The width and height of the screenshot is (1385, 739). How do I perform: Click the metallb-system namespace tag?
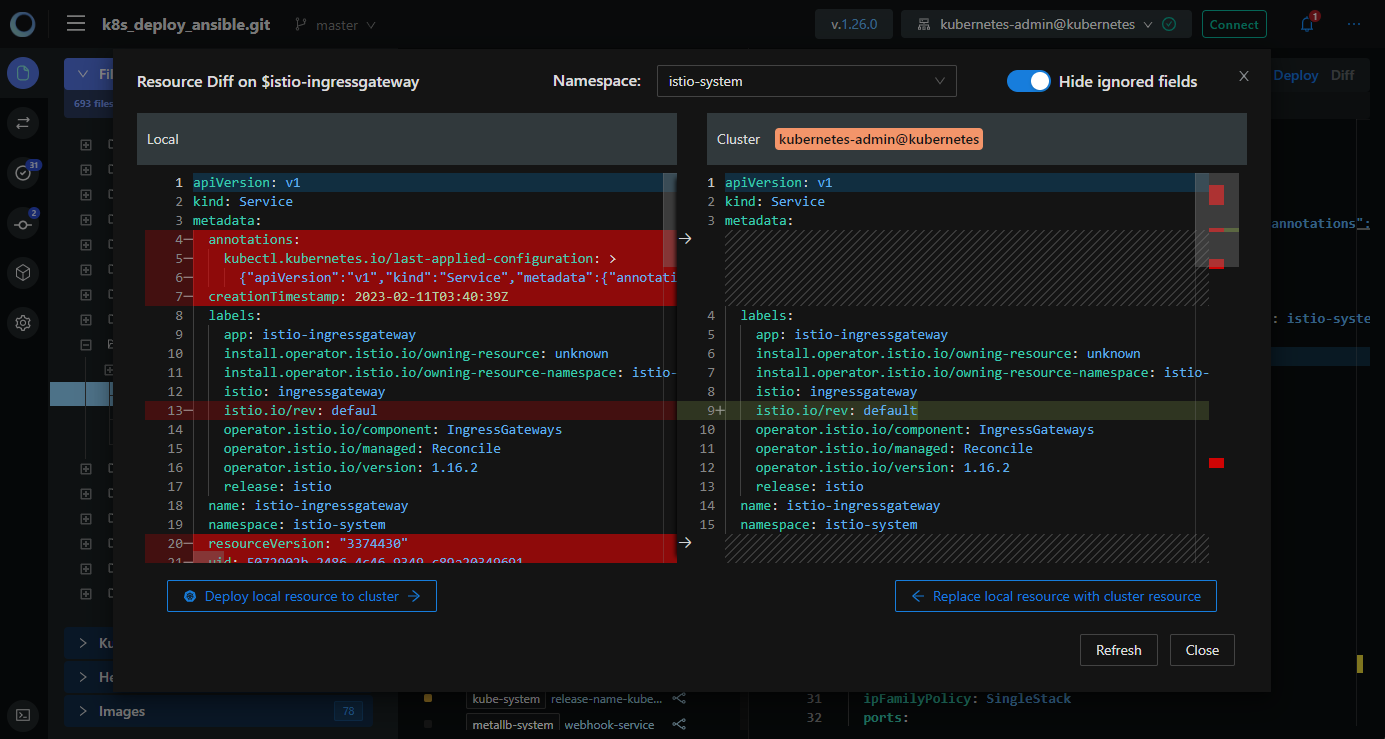click(x=513, y=725)
